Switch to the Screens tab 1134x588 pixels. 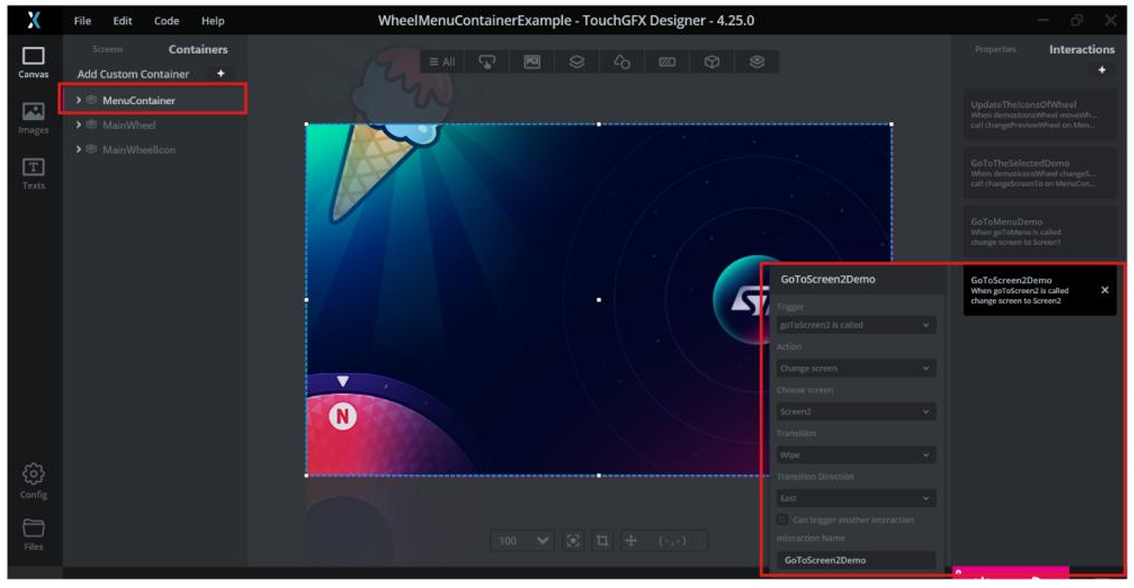tap(108, 49)
